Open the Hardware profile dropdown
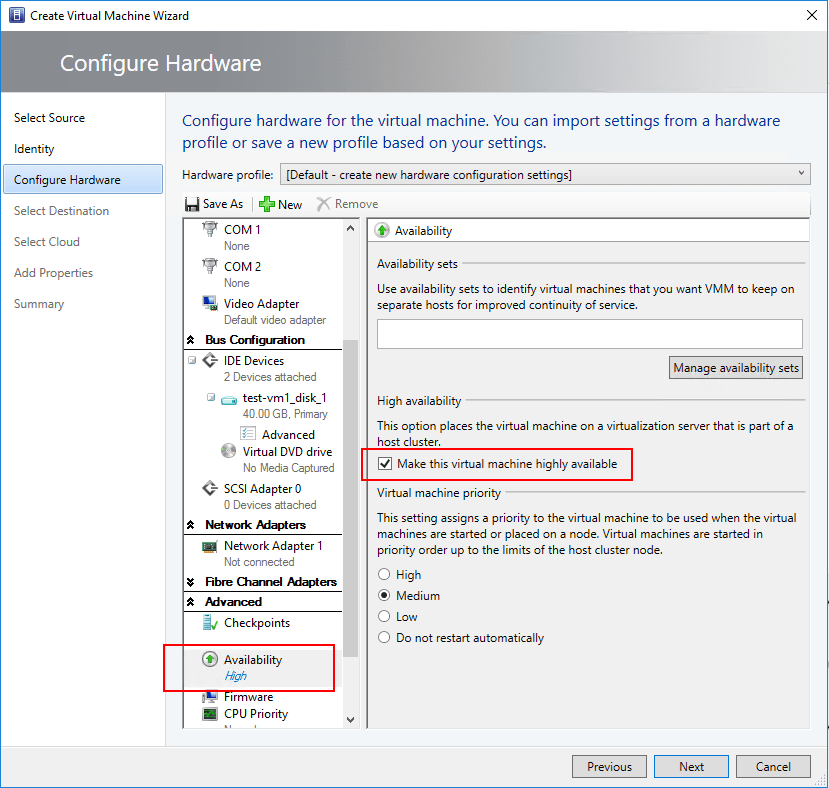 [x=802, y=172]
